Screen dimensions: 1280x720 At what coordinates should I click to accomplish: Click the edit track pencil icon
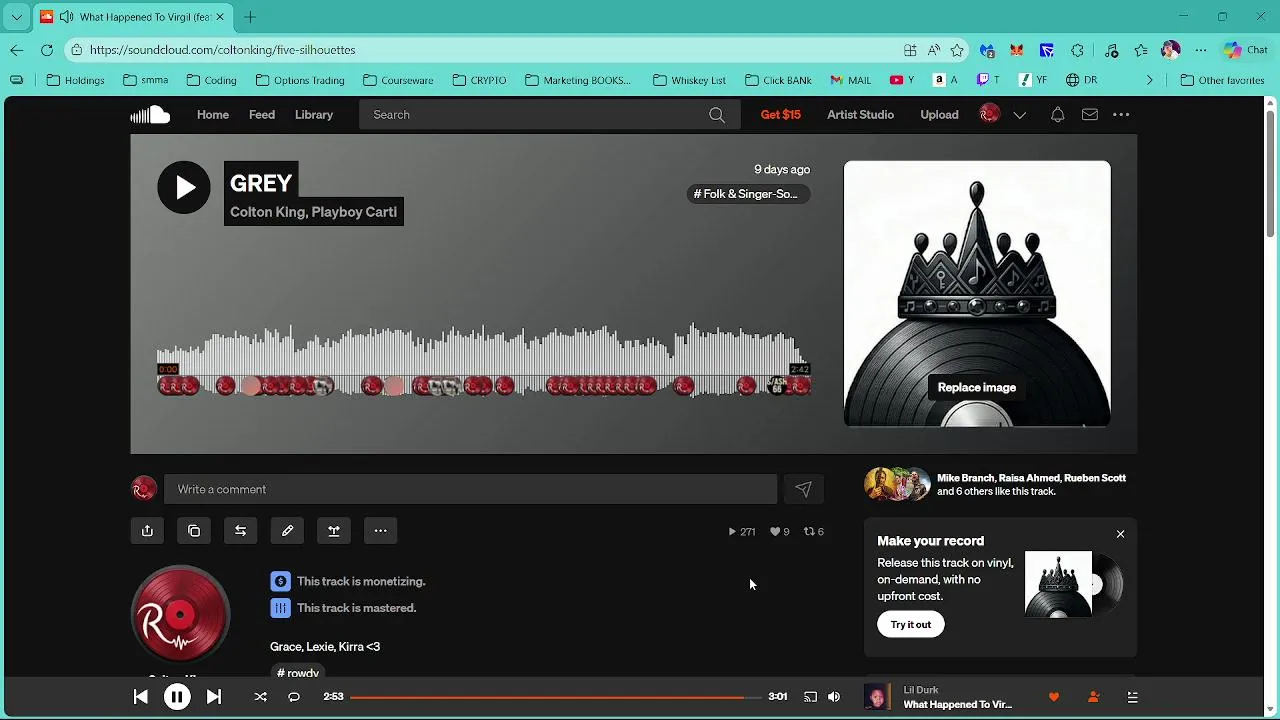[287, 531]
